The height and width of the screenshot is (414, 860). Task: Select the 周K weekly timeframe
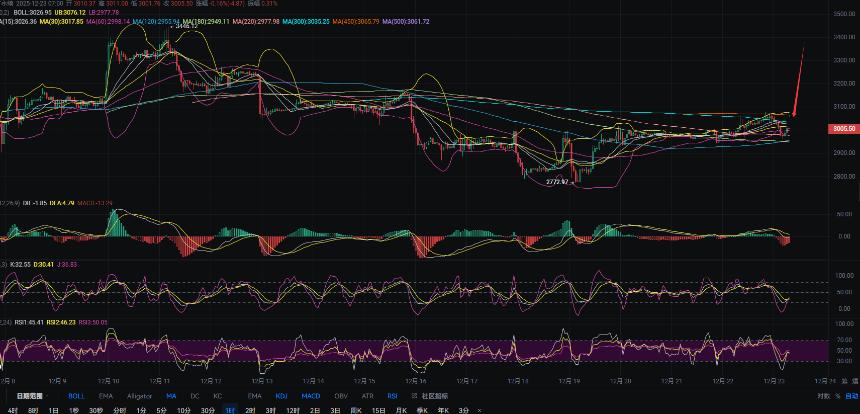point(357,410)
